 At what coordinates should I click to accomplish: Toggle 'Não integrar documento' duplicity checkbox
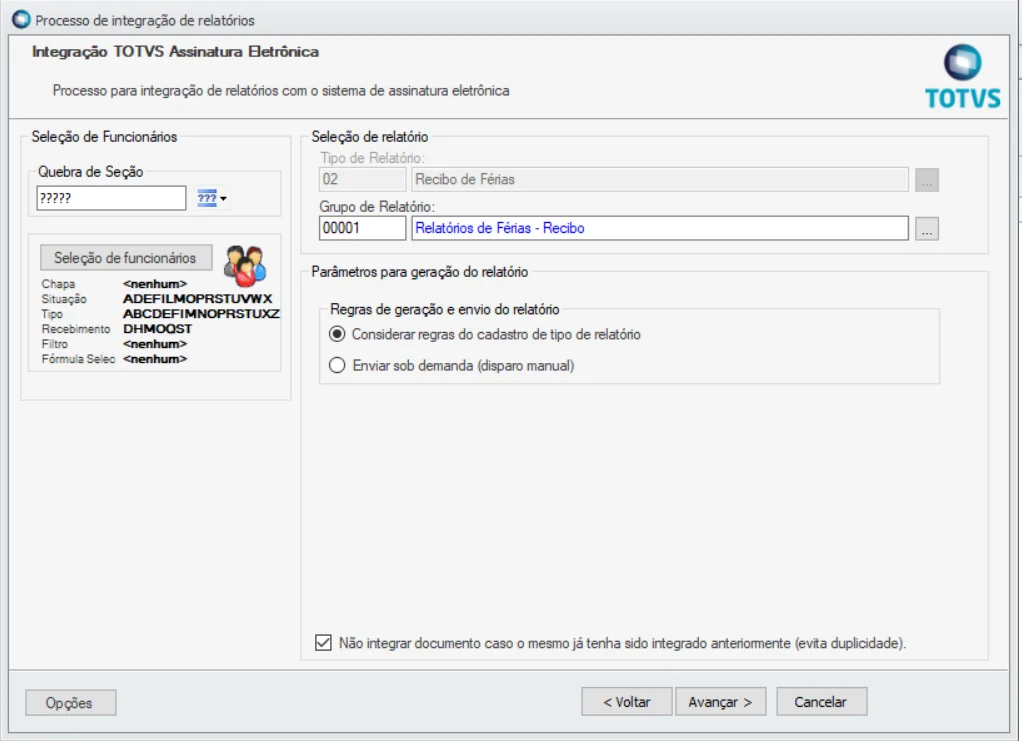[323, 643]
